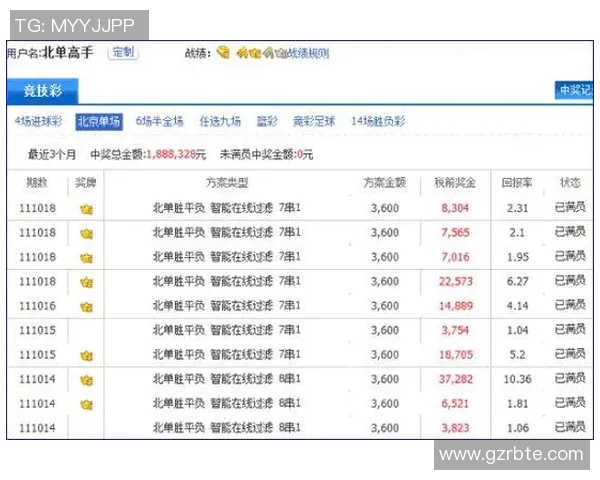Open the 中奖记录 button on the right

click(x=574, y=90)
